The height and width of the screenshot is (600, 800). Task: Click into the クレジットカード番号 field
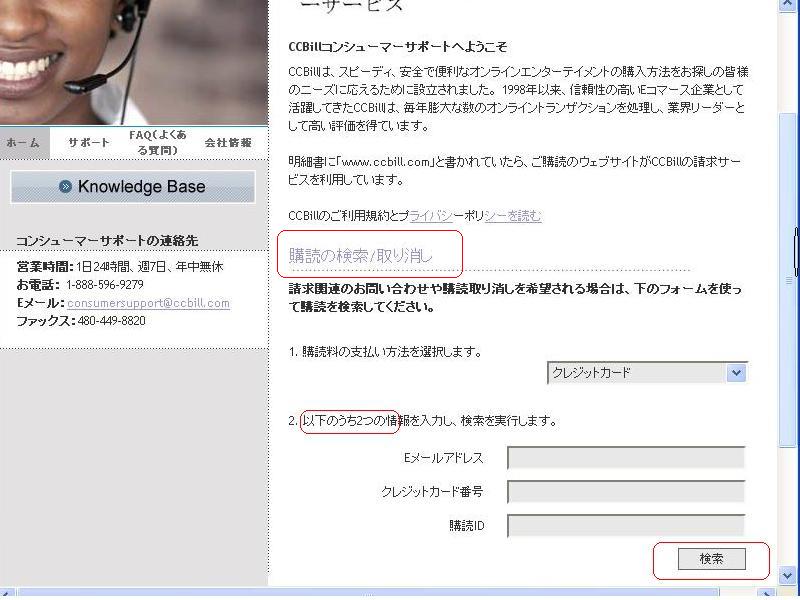625,492
